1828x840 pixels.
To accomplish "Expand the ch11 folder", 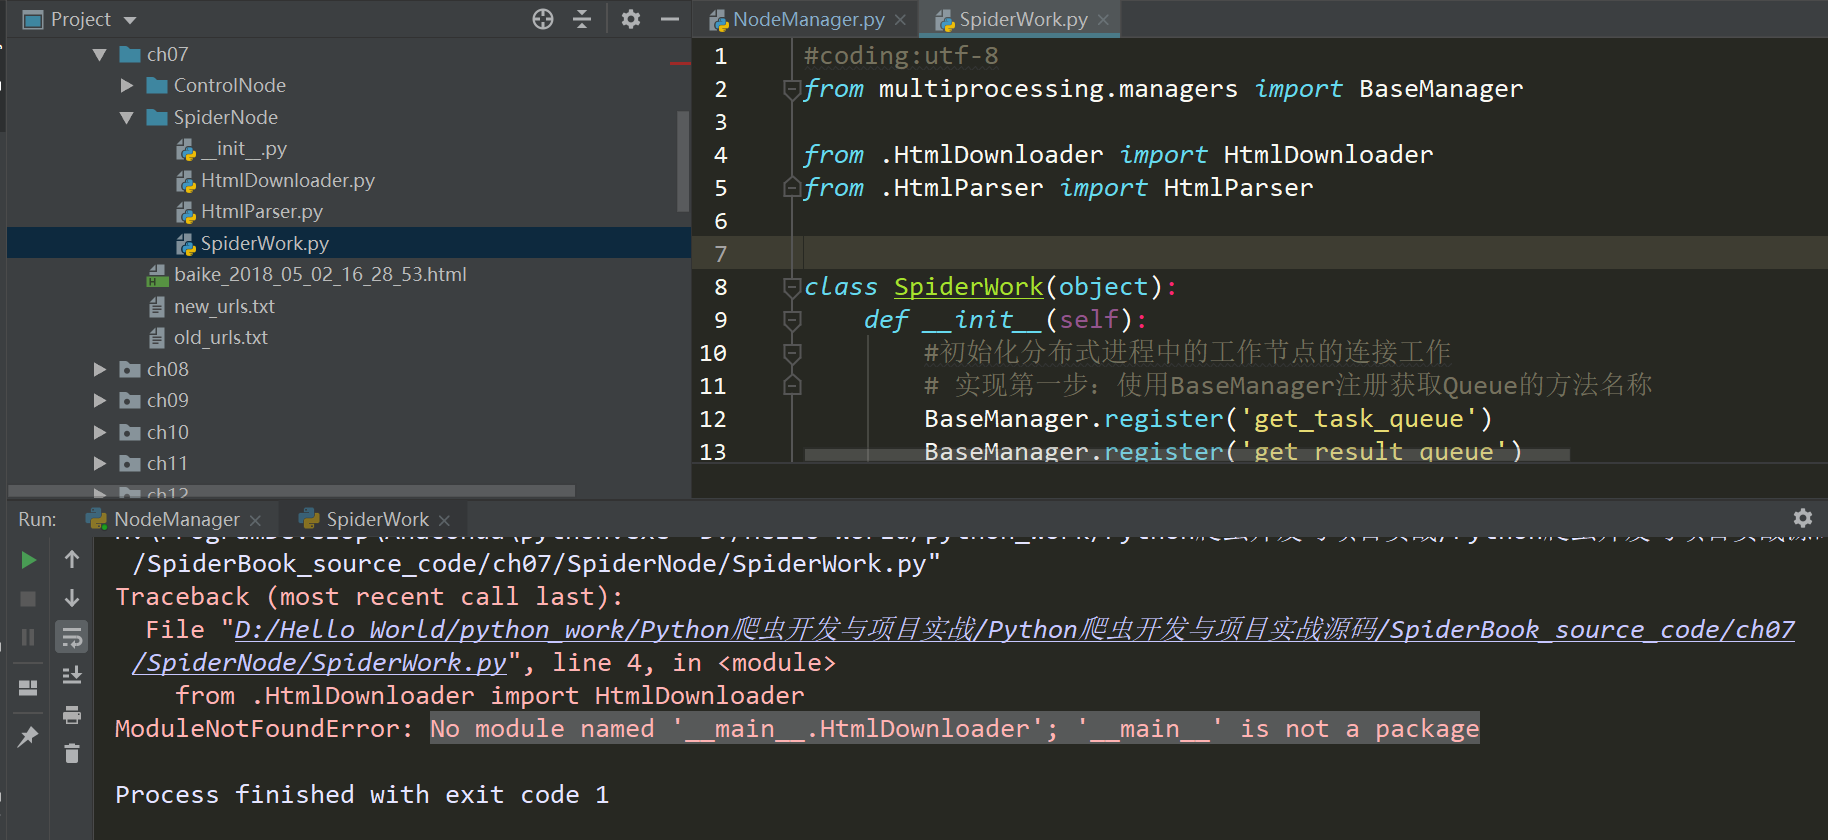I will pyautogui.click(x=99, y=464).
